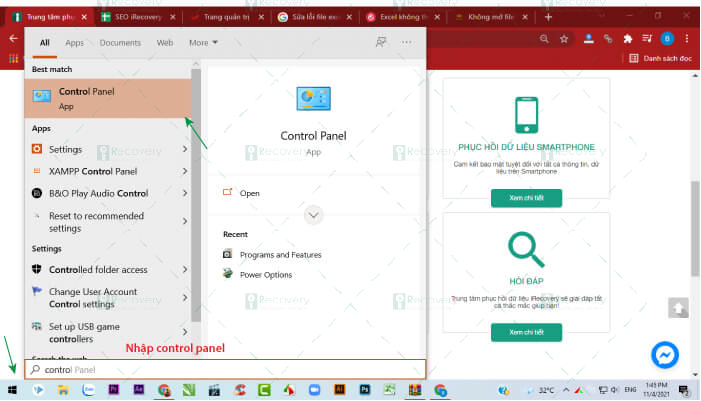This screenshot has width=701, height=401.
Task: Expand Change User Account Control settings arrow
Action: (x=185, y=297)
